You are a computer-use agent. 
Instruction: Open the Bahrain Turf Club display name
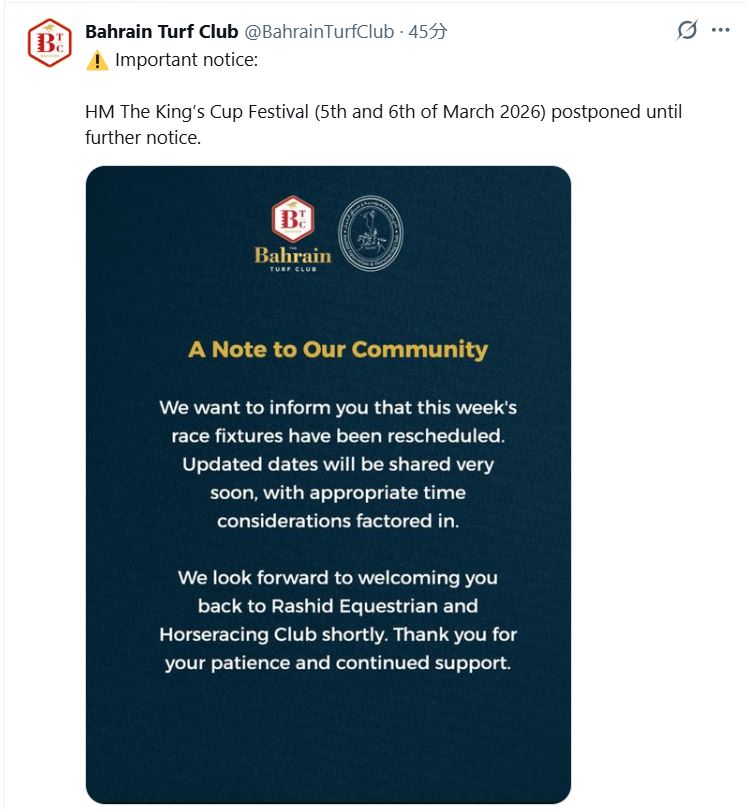click(x=162, y=31)
